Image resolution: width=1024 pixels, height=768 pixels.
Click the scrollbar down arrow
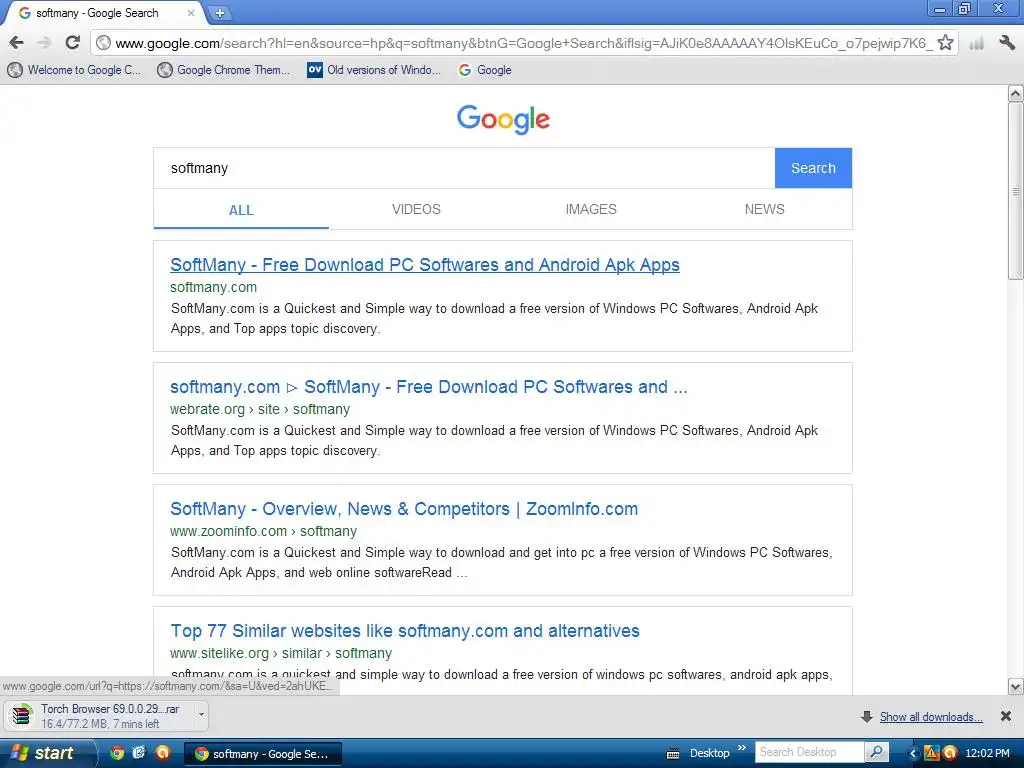1016,686
